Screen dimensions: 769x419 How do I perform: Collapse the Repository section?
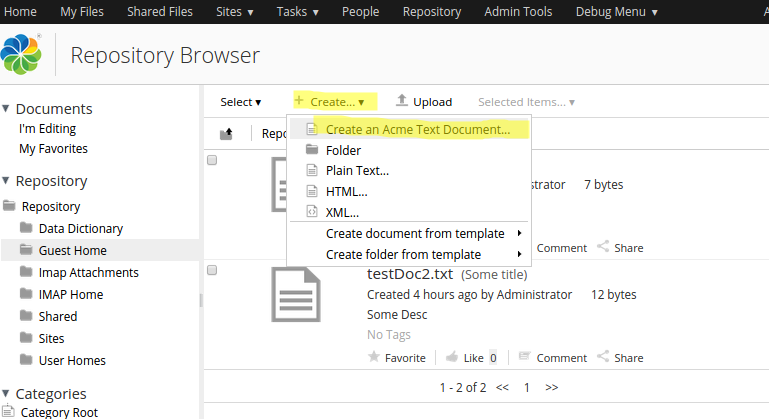click(x=6, y=181)
